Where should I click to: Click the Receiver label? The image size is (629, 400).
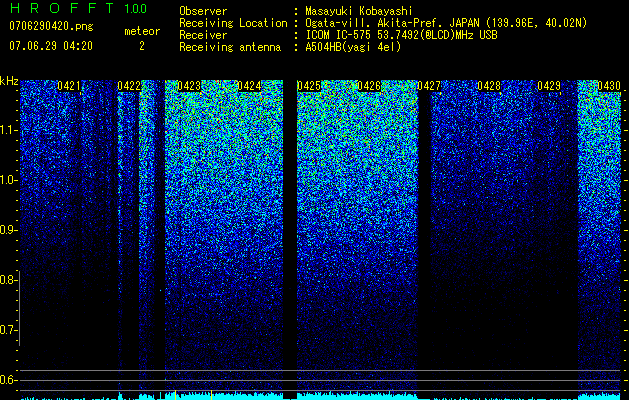203,35
